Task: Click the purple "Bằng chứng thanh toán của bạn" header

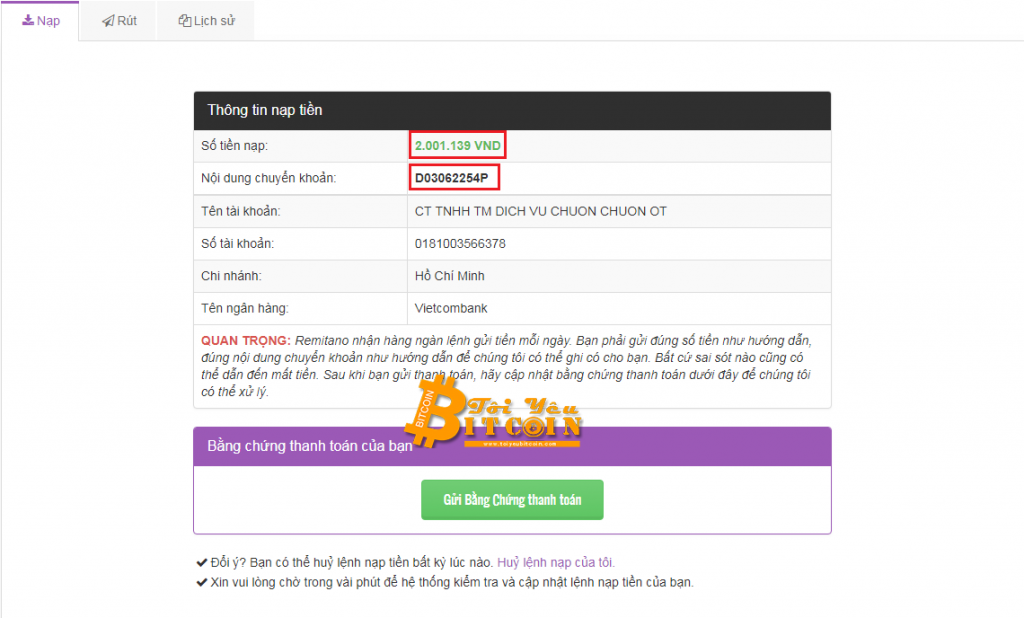Action: point(310,446)
